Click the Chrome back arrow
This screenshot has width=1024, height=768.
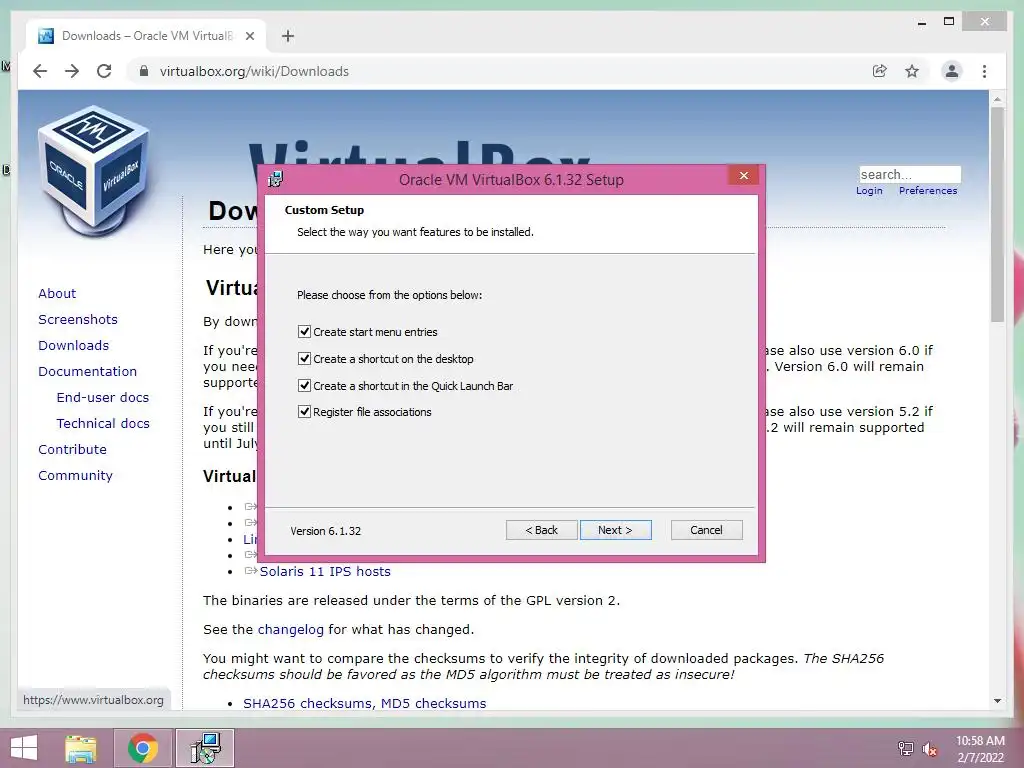pos(40,71)
